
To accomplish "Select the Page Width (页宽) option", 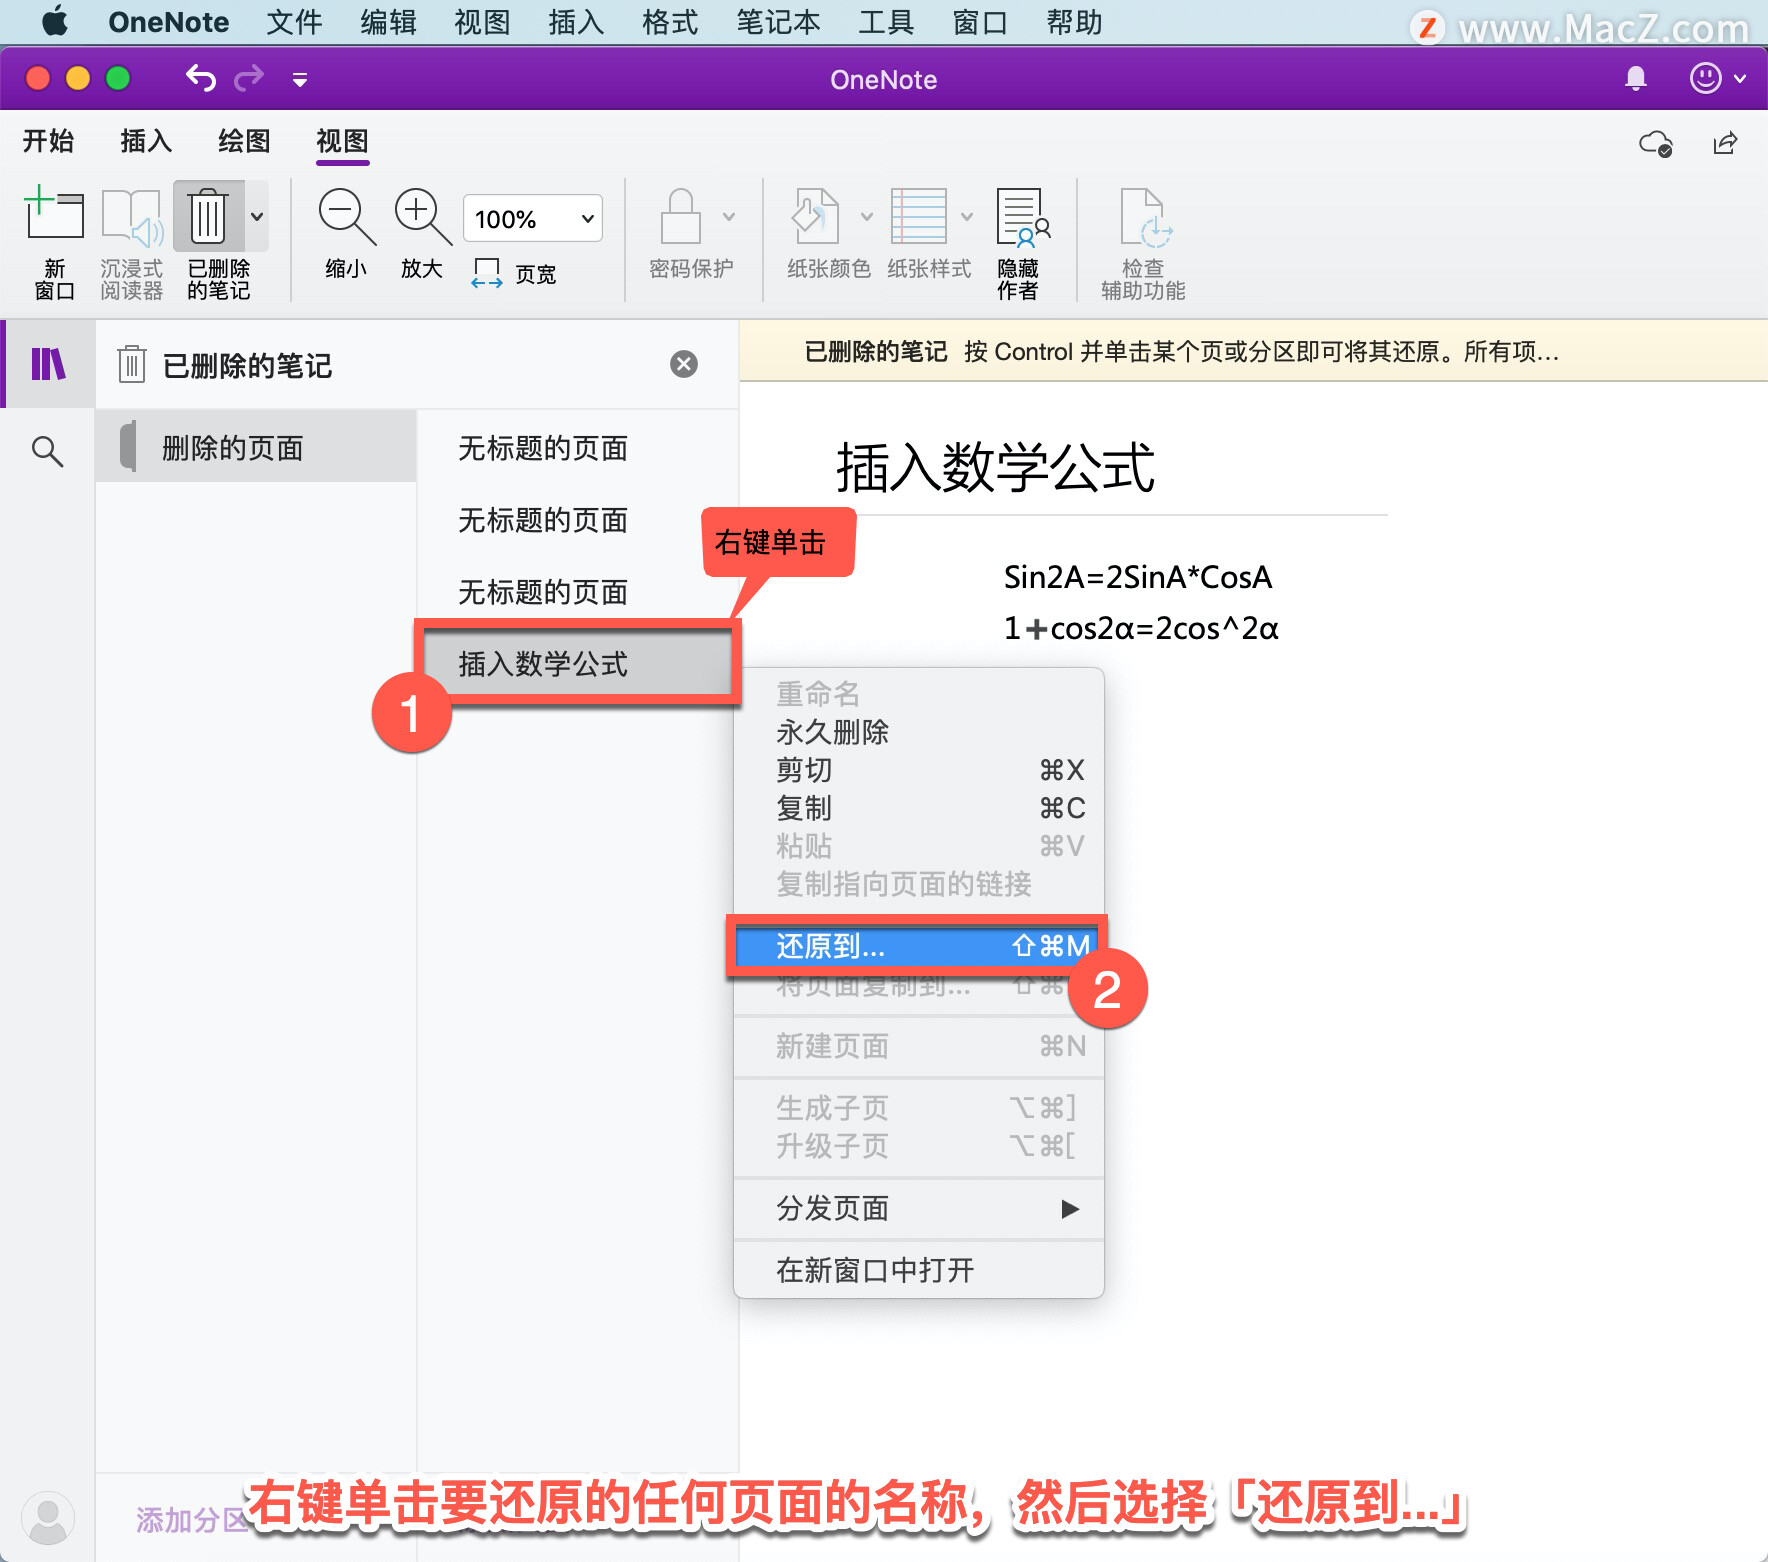I will (514, 273).
